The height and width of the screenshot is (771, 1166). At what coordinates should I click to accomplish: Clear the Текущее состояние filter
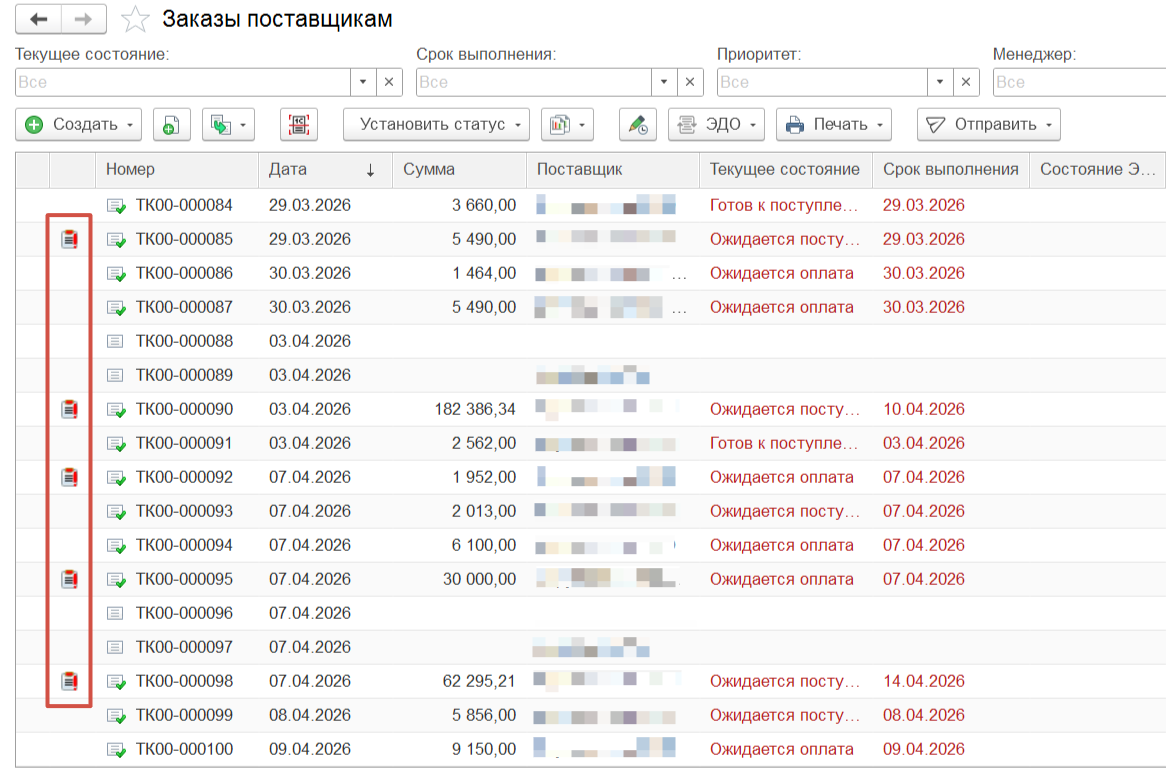(x=389, y=82)
